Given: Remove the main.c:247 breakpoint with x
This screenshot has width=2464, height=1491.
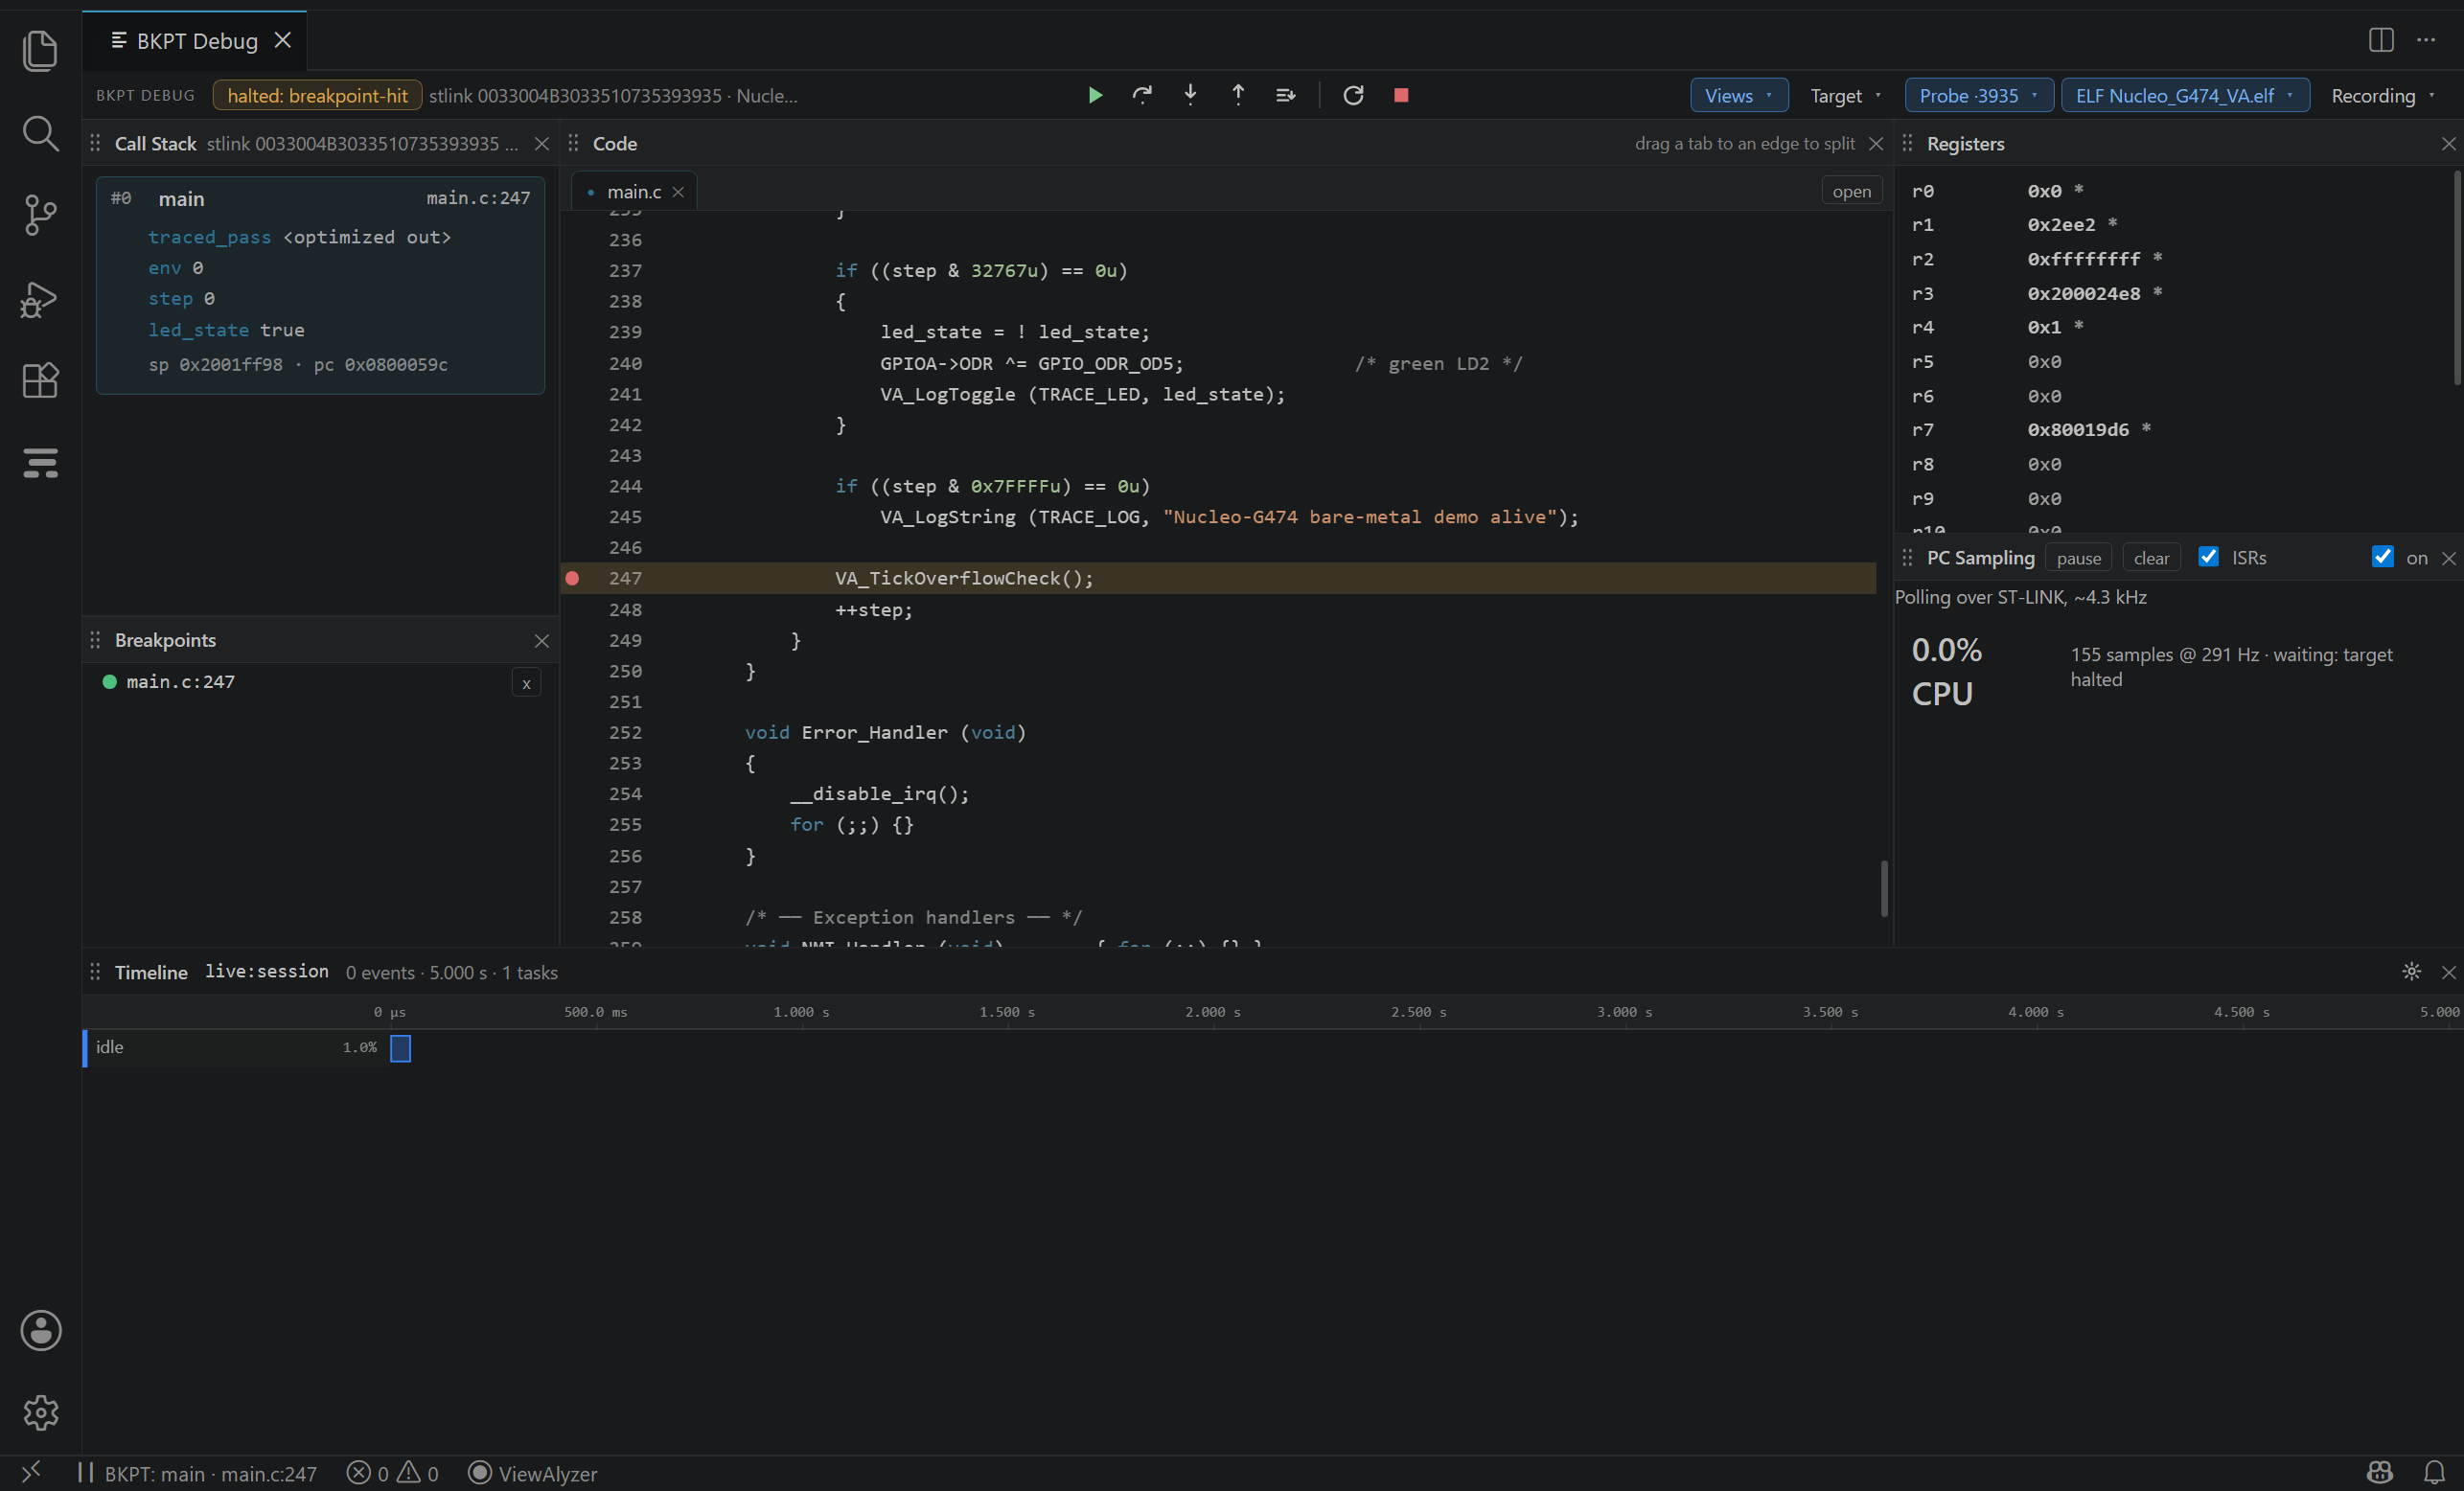Looking at the screenshot, I should (526, 683).
